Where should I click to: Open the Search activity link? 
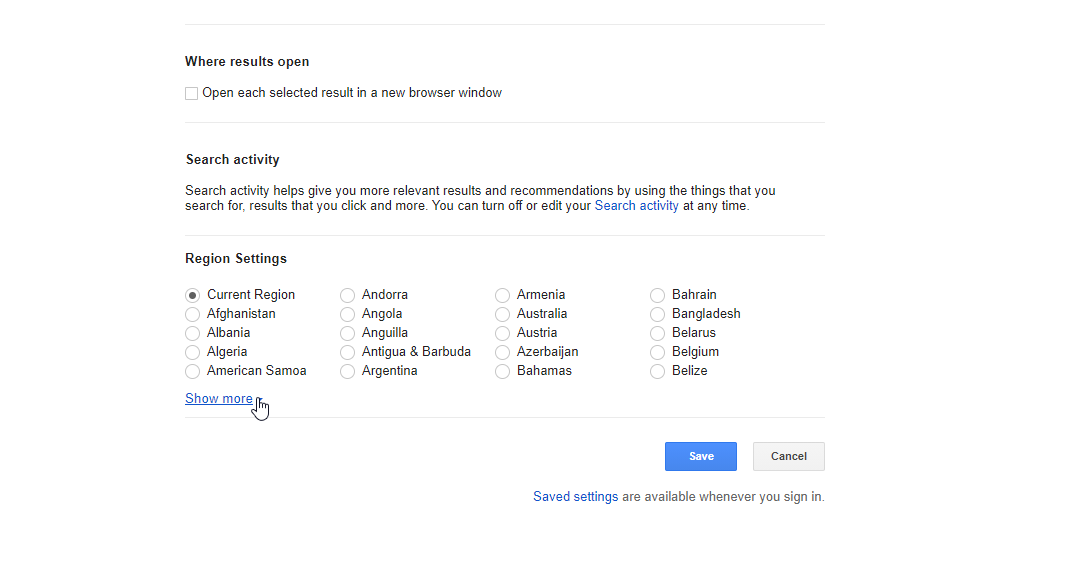(636, 206)
